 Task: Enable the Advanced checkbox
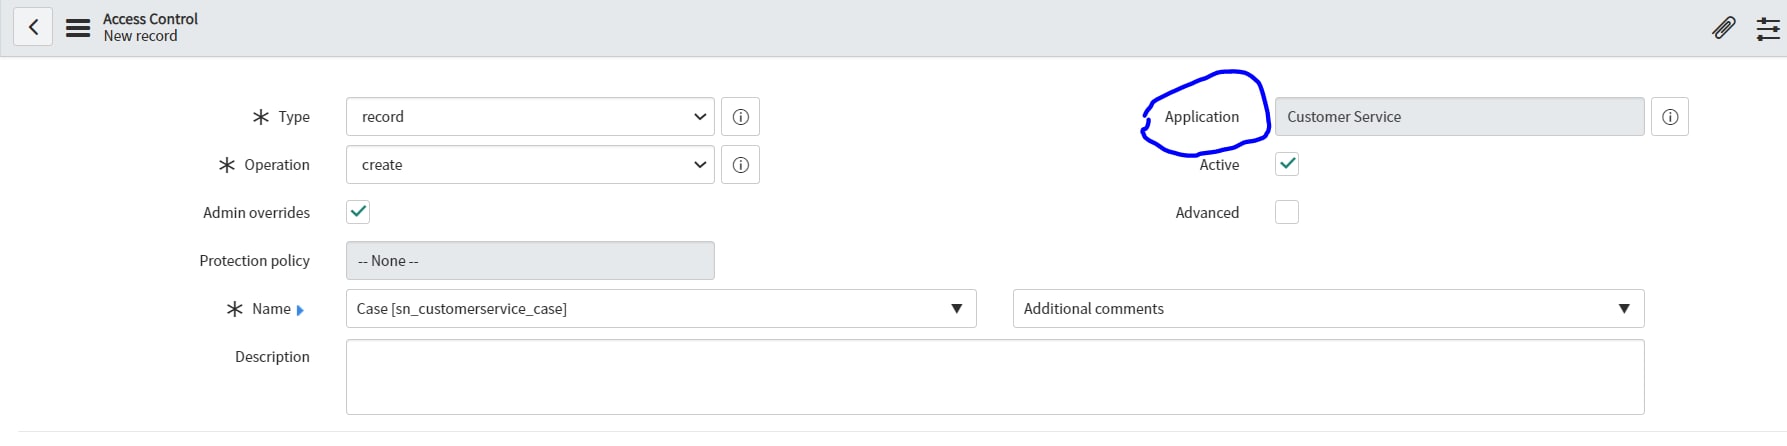pos(1287,212)
